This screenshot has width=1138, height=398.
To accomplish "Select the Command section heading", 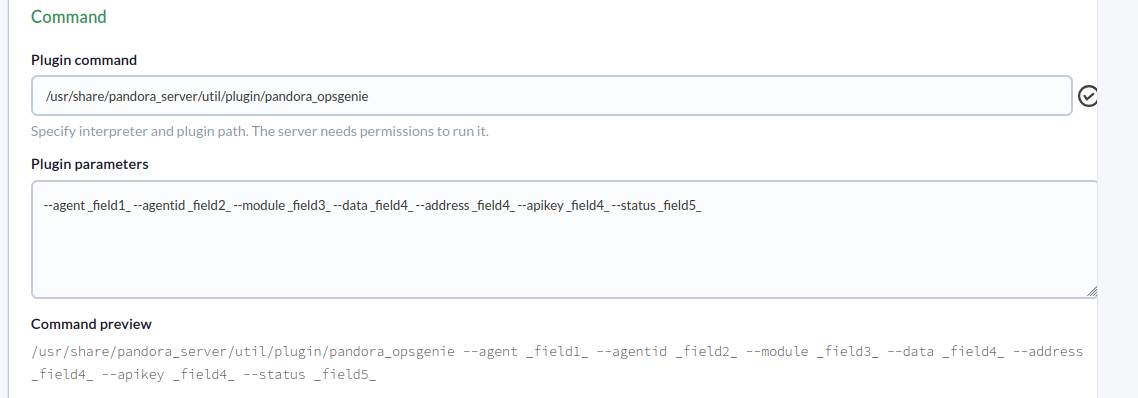I will coord(69,17).
